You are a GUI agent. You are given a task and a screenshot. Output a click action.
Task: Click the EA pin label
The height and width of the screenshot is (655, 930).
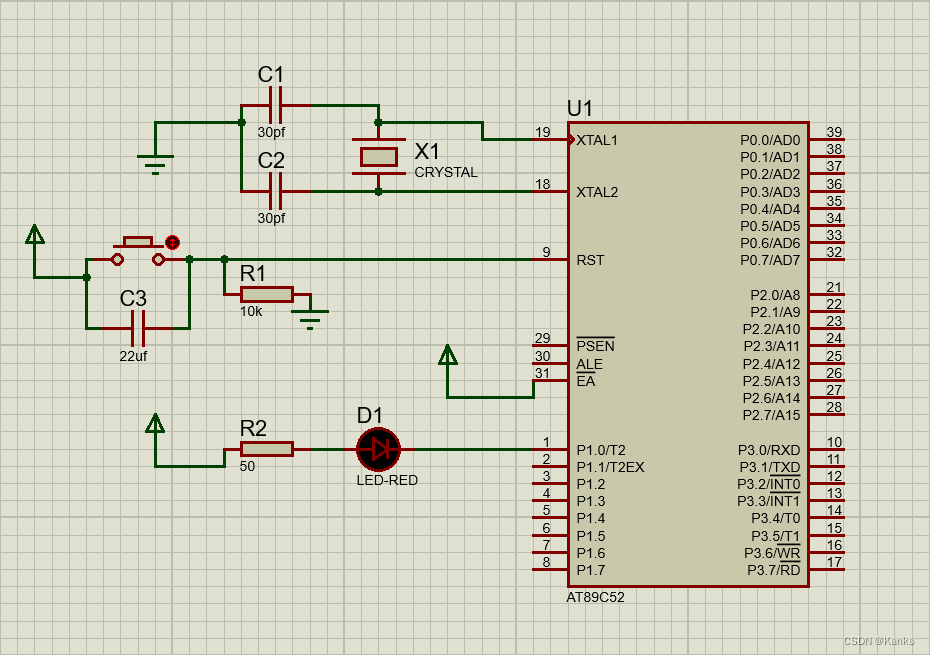coord(585,381)
